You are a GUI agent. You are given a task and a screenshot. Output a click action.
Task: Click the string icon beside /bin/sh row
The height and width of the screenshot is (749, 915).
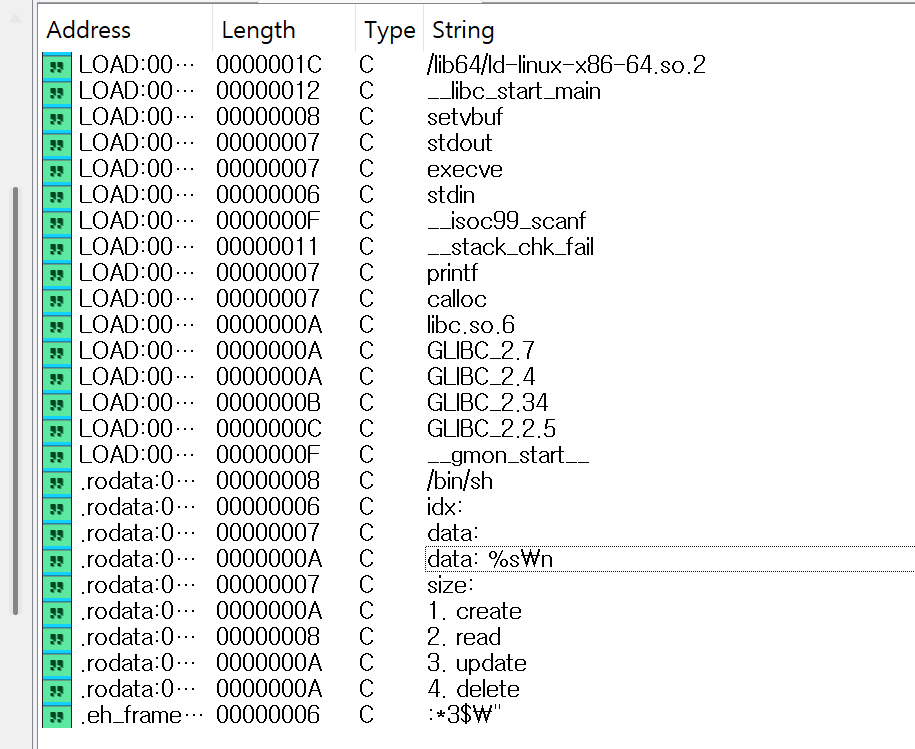pyautogui.click(x=57, y=481)
